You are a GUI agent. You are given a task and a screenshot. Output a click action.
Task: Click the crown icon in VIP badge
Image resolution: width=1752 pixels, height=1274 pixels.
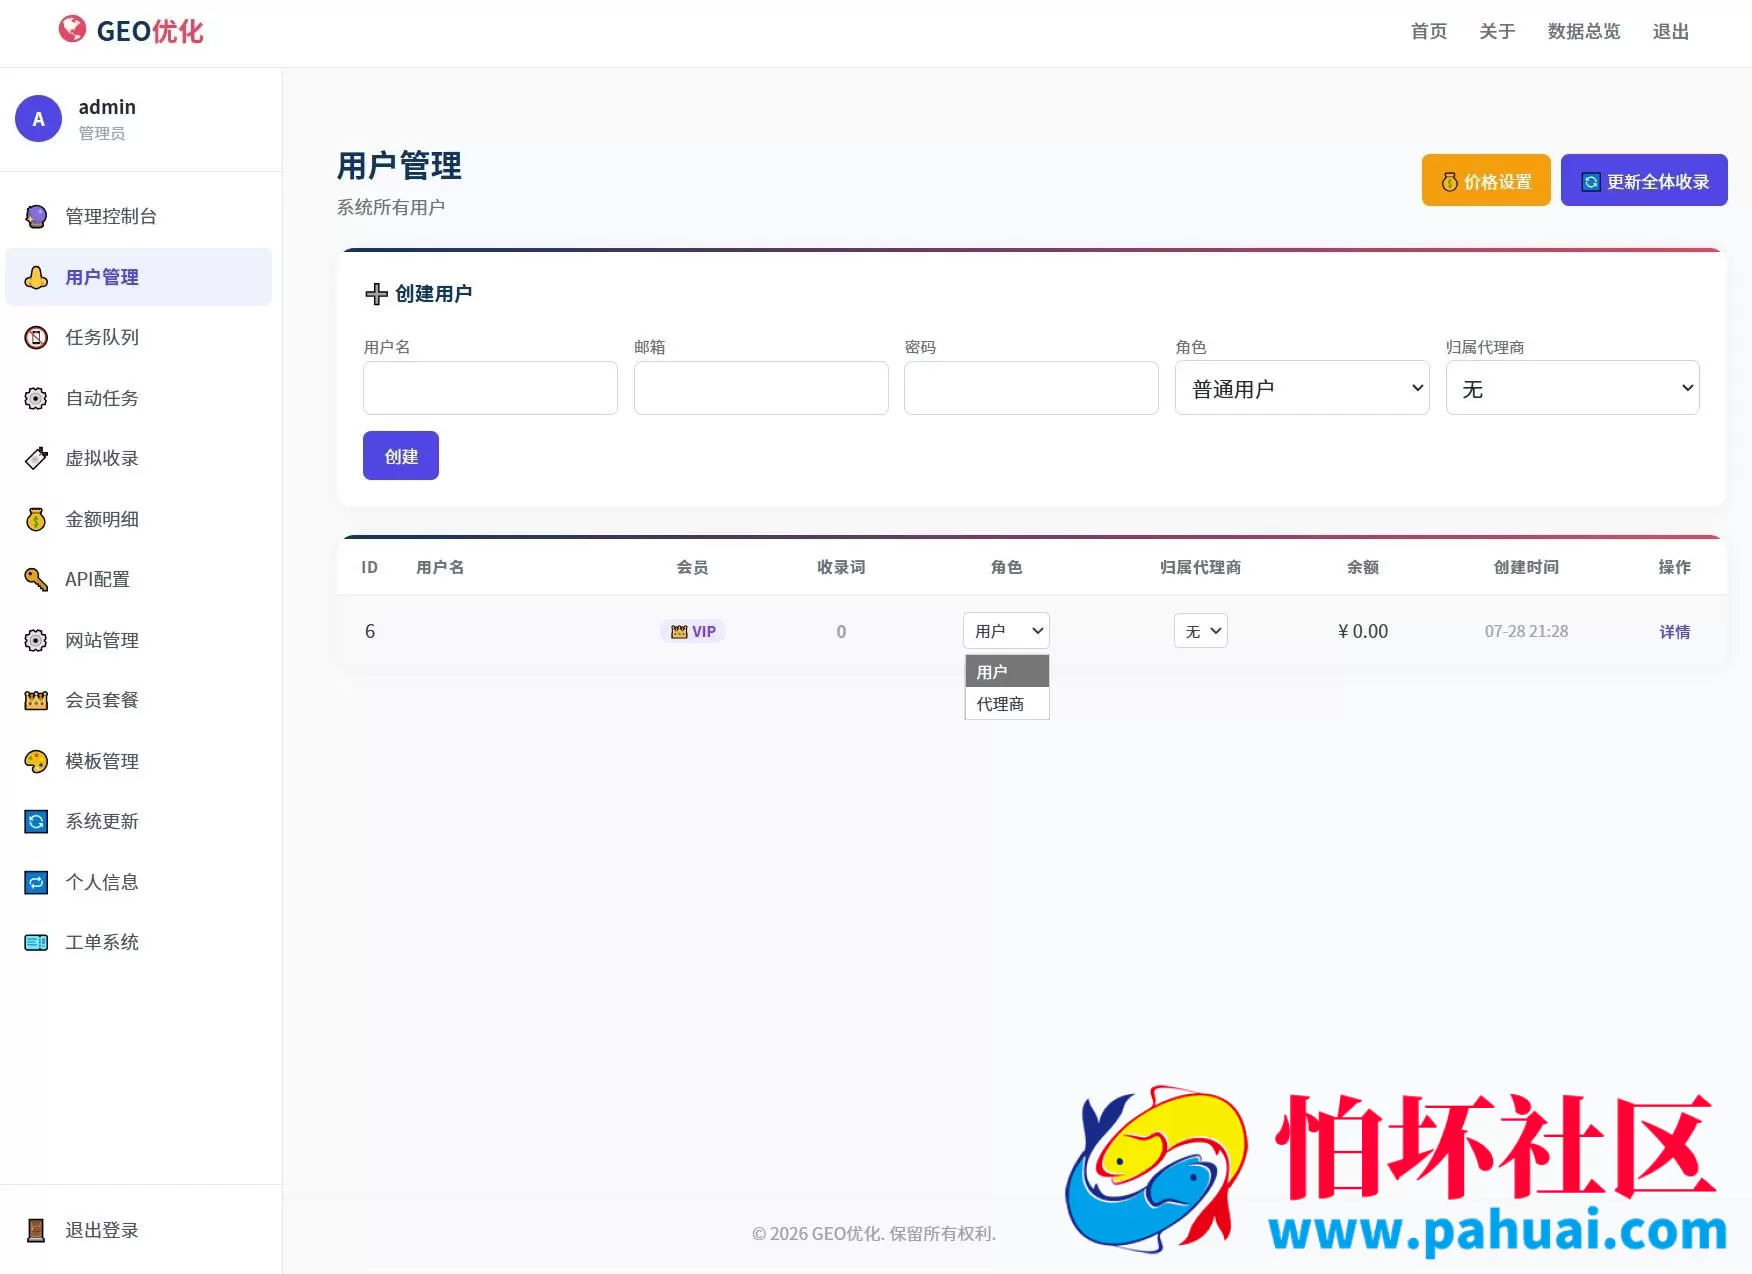pos(679,632)
